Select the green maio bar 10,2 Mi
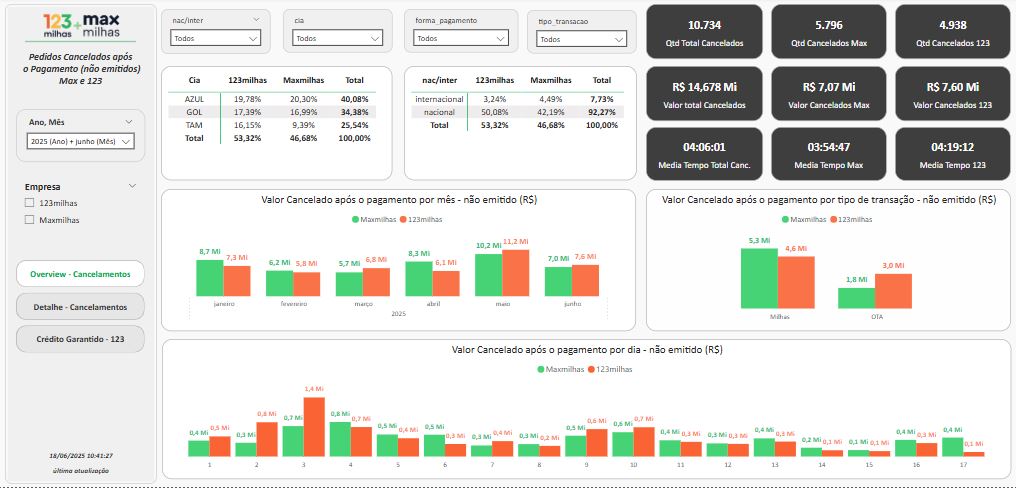The image size is (1016, 488). (x=489, y=275)
